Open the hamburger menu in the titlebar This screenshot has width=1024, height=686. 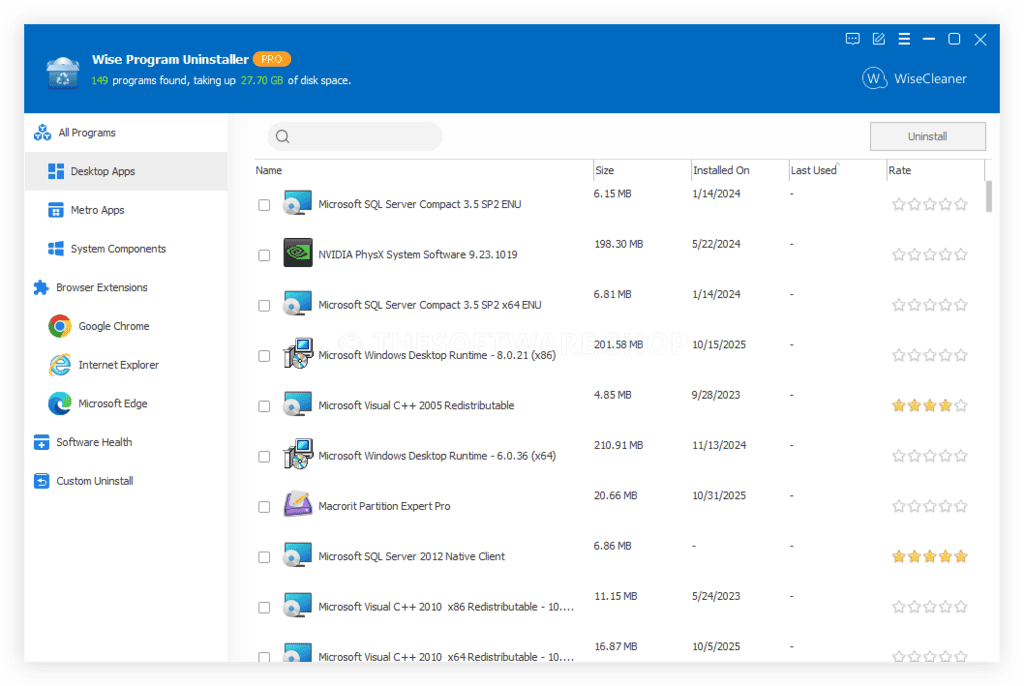pos(903,38)
